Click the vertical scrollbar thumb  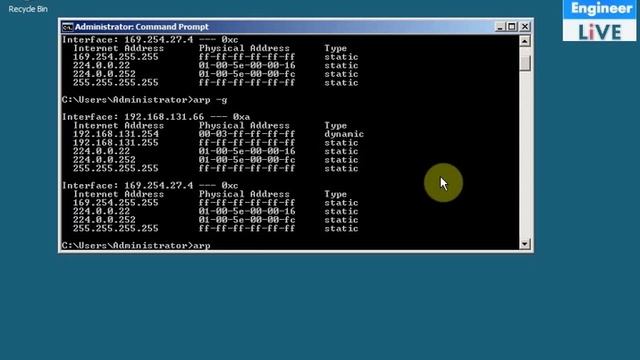coord(525,63)
